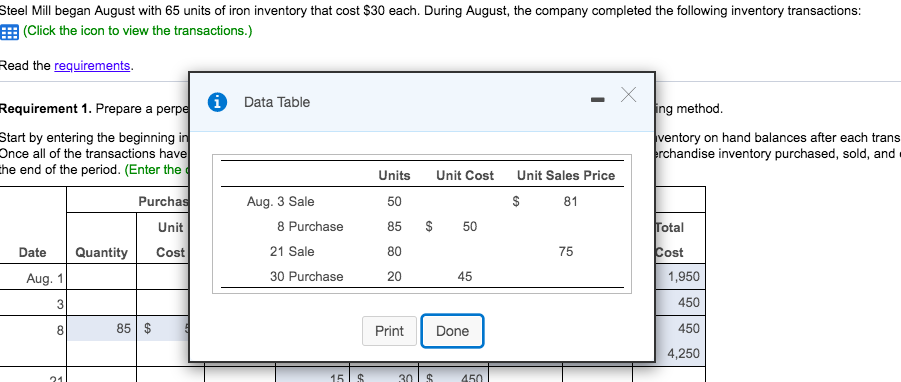901x382 pixels.
Task: Click the blue info icon in Data Table dialog
Action: pyautogui.click(x=217, y=102)
